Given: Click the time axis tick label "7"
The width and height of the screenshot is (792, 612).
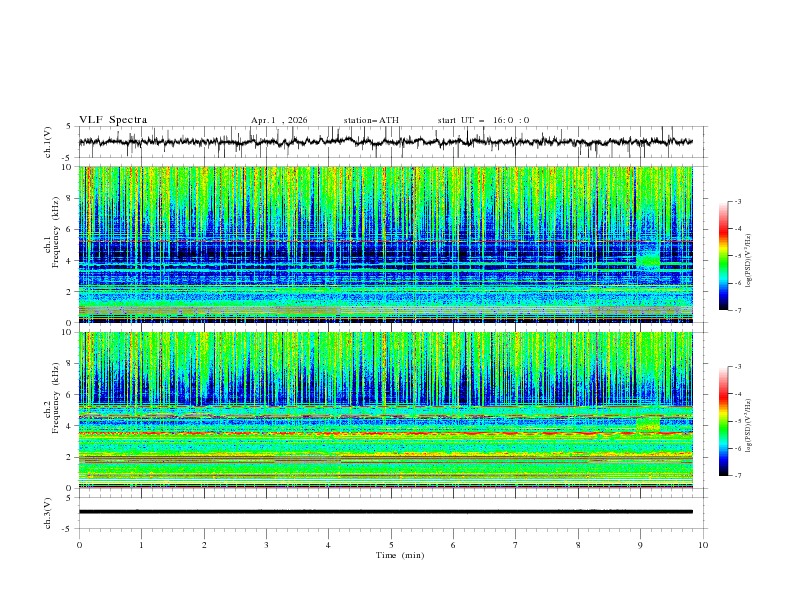Looking at the screenshot, I should tap(516, 545).
